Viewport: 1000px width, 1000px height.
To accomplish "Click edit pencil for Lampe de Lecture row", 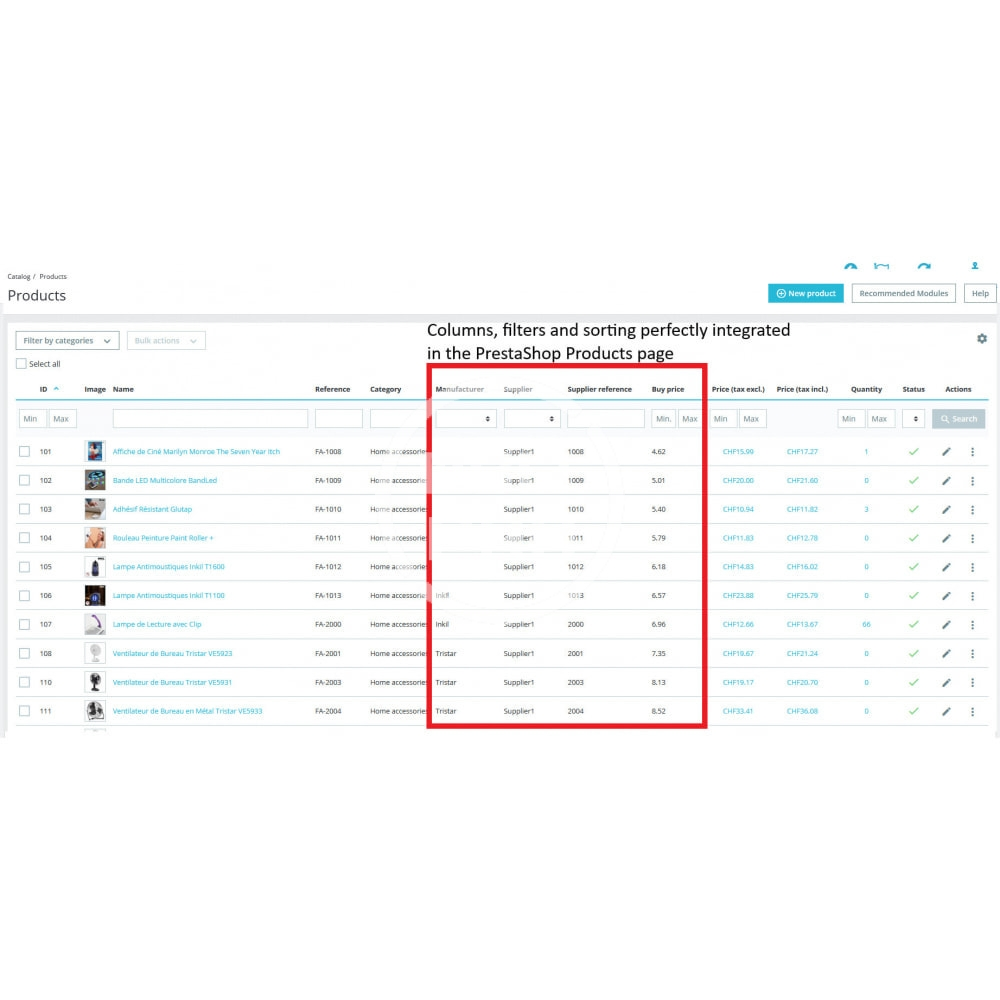I will click(x=946, y=625).
